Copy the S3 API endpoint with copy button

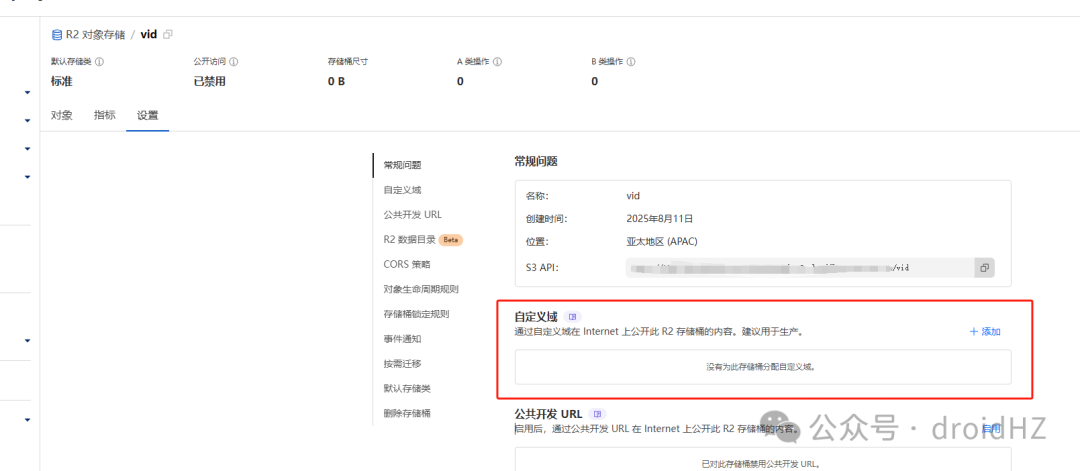coord(984,268)
